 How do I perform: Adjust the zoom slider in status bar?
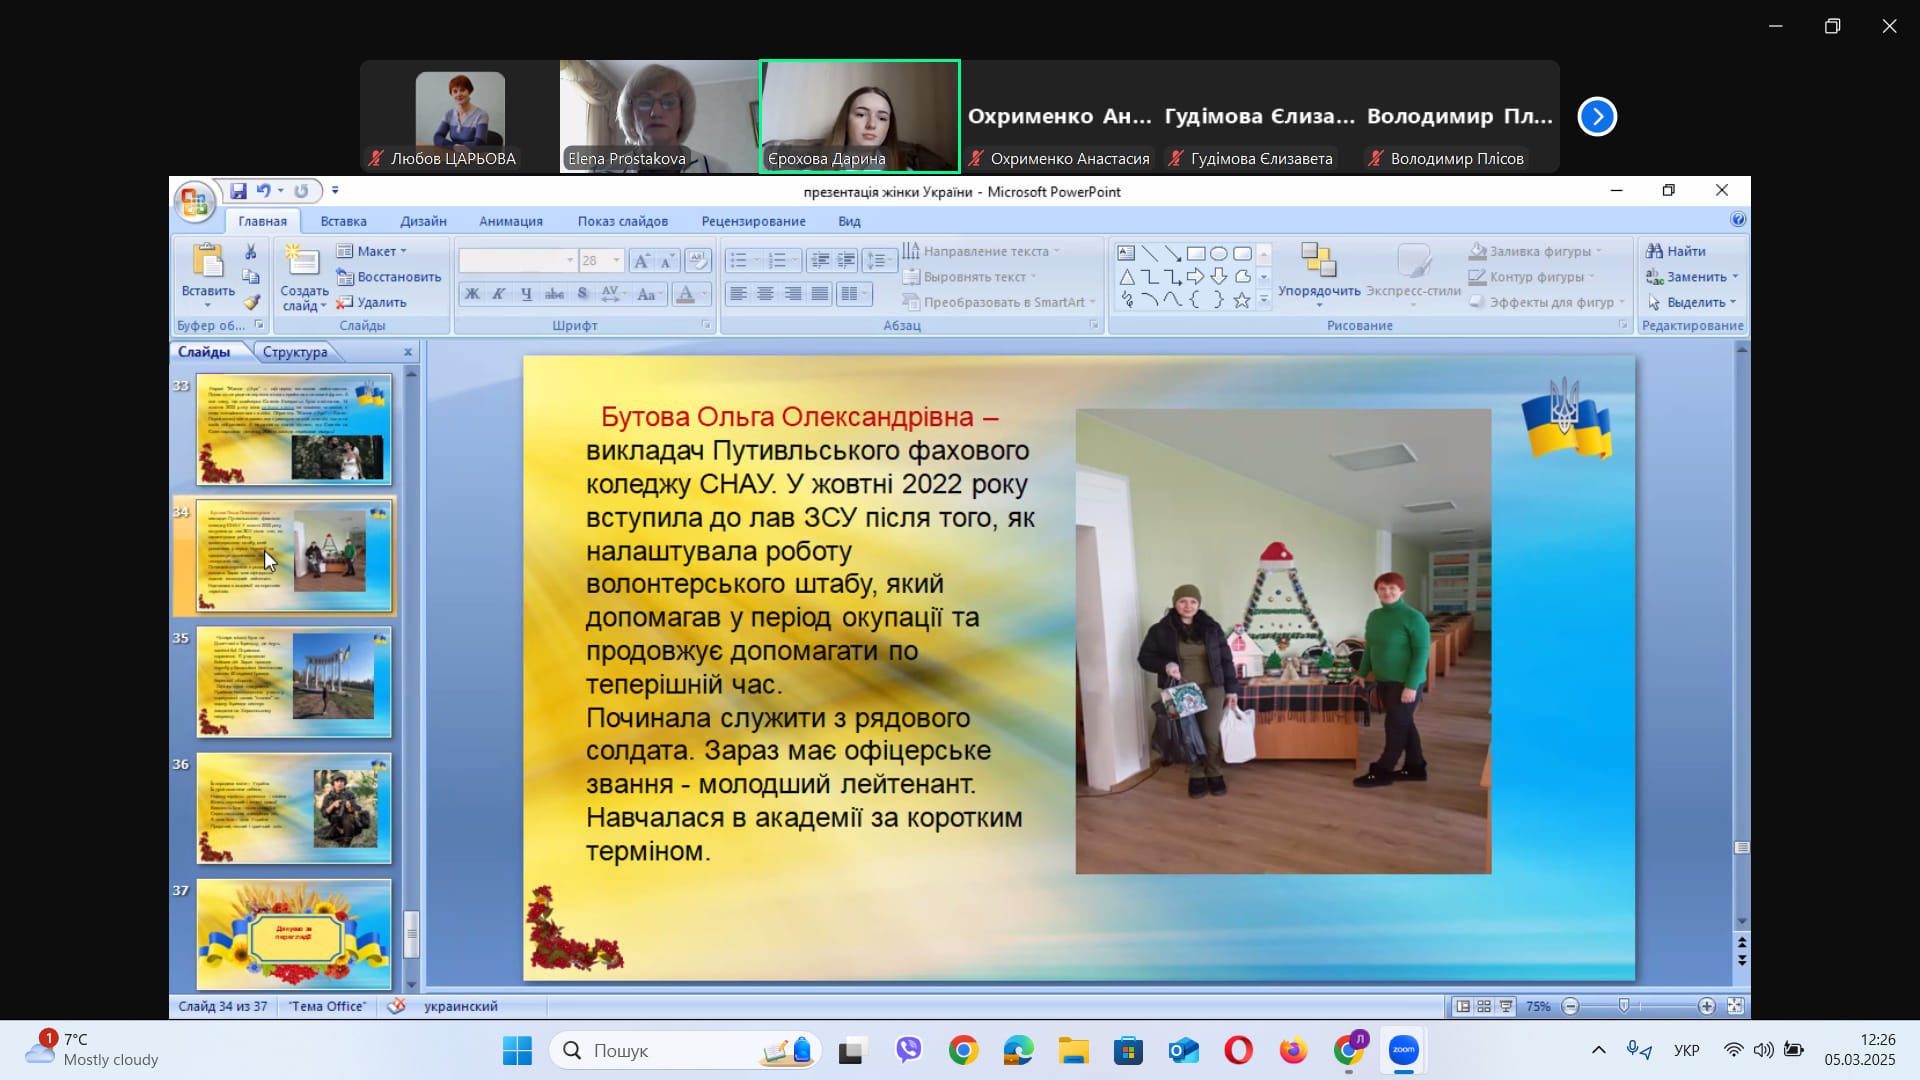(x=1624, y=1006)
